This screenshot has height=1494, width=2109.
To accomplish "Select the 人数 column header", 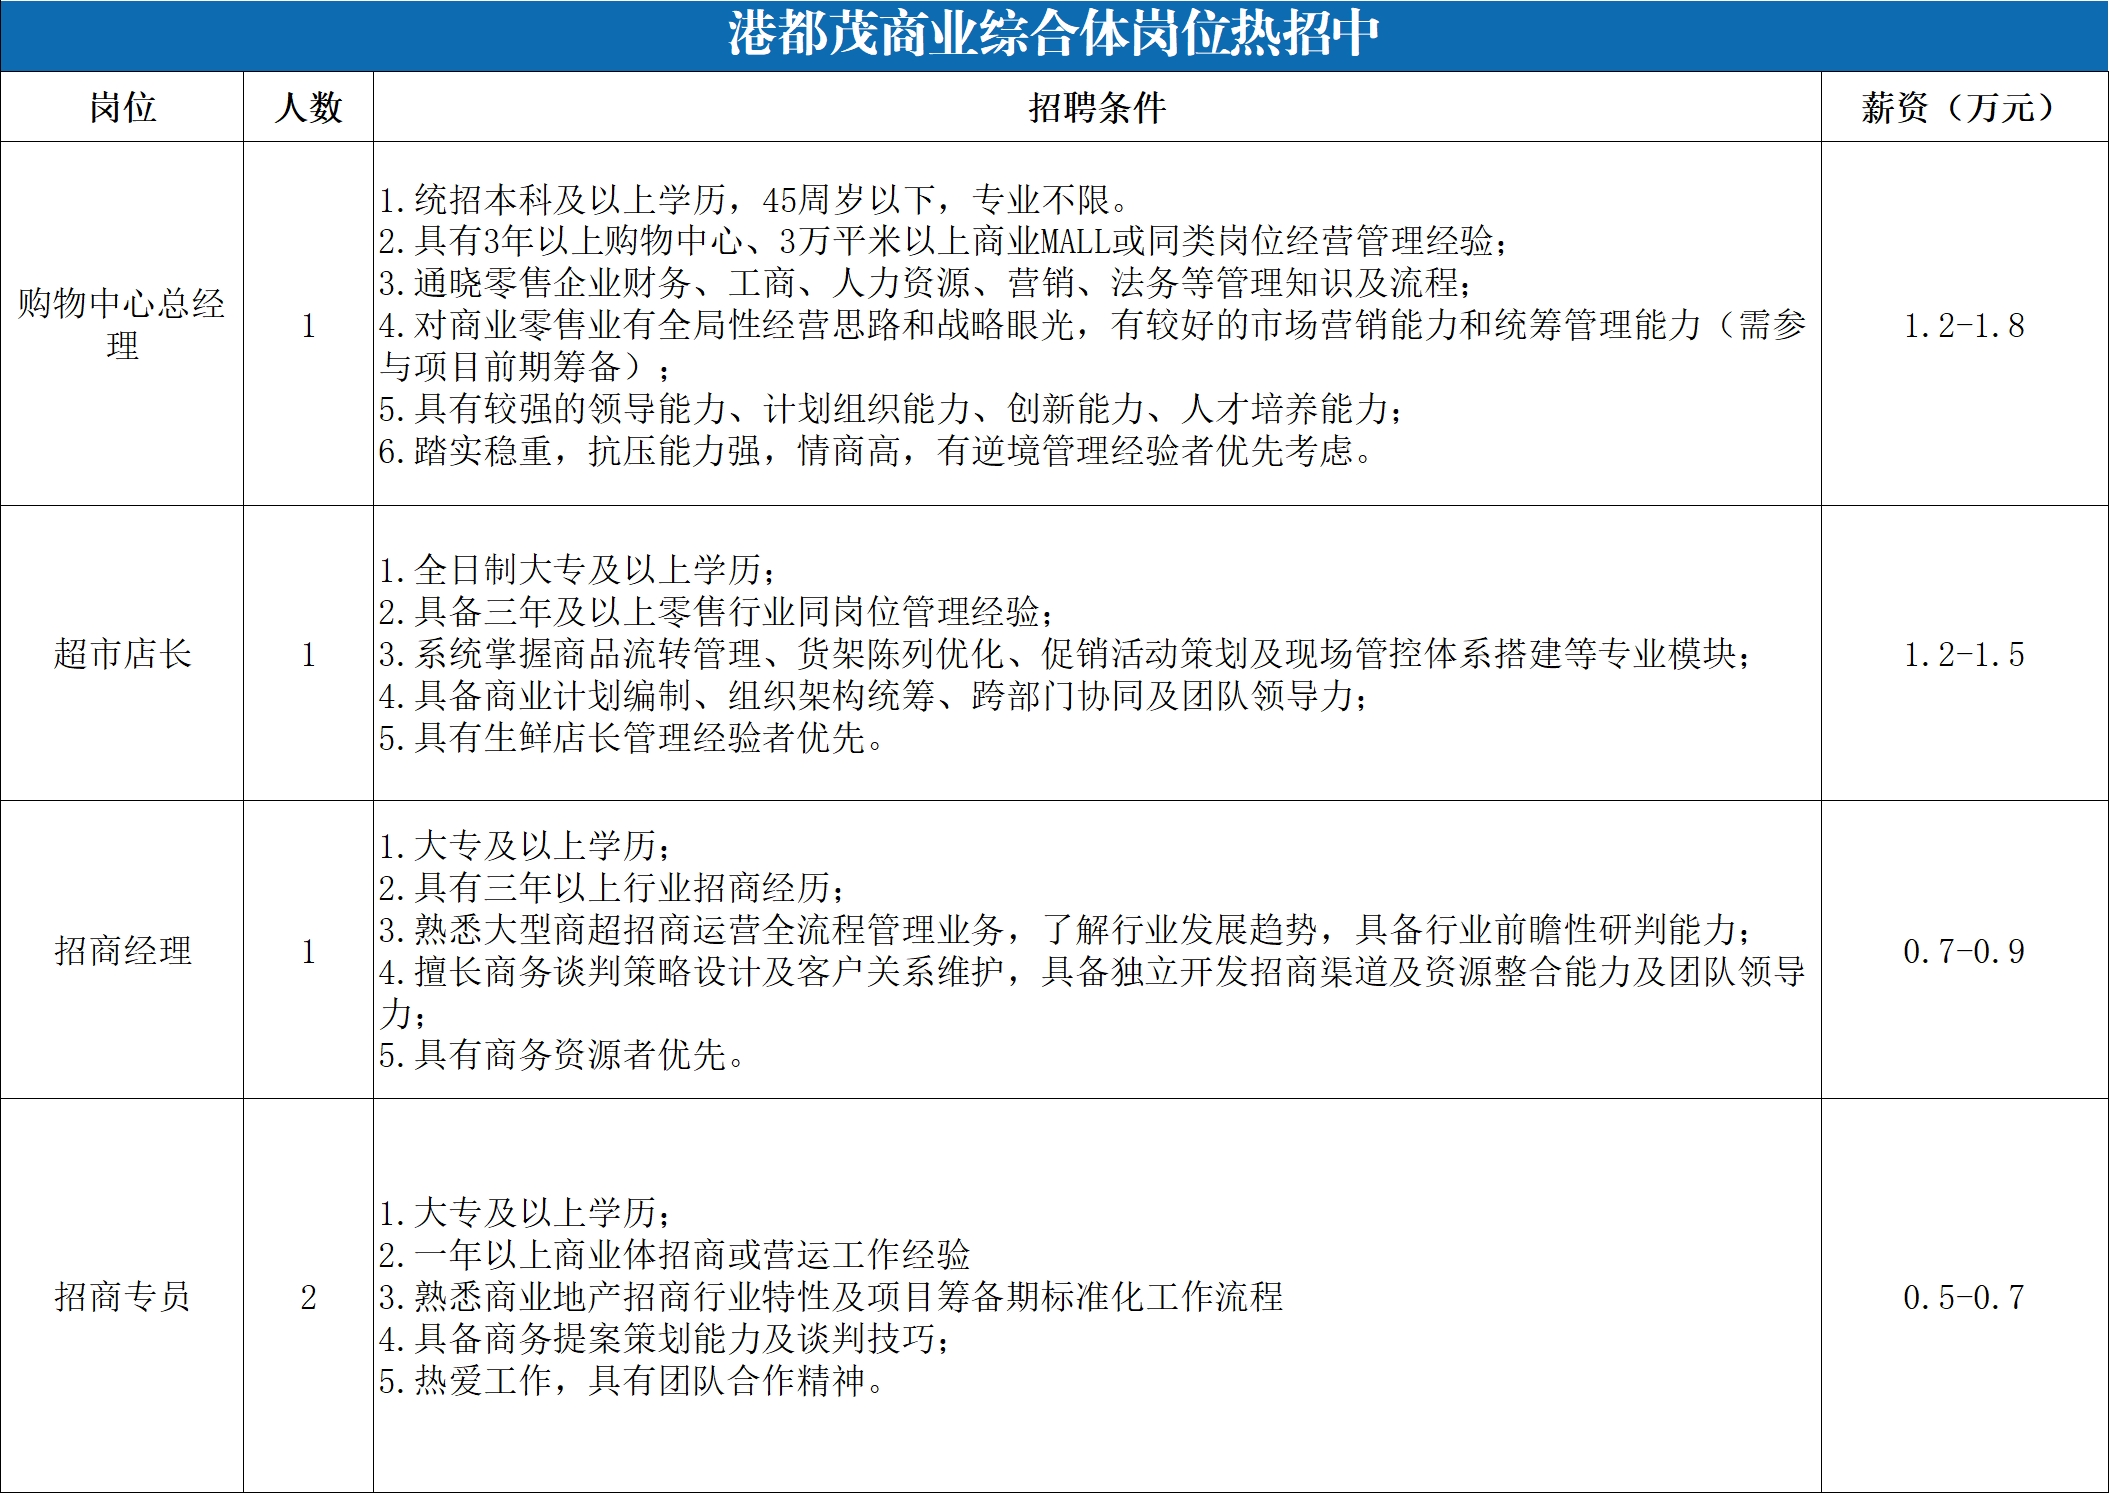I will coord(308,107).
